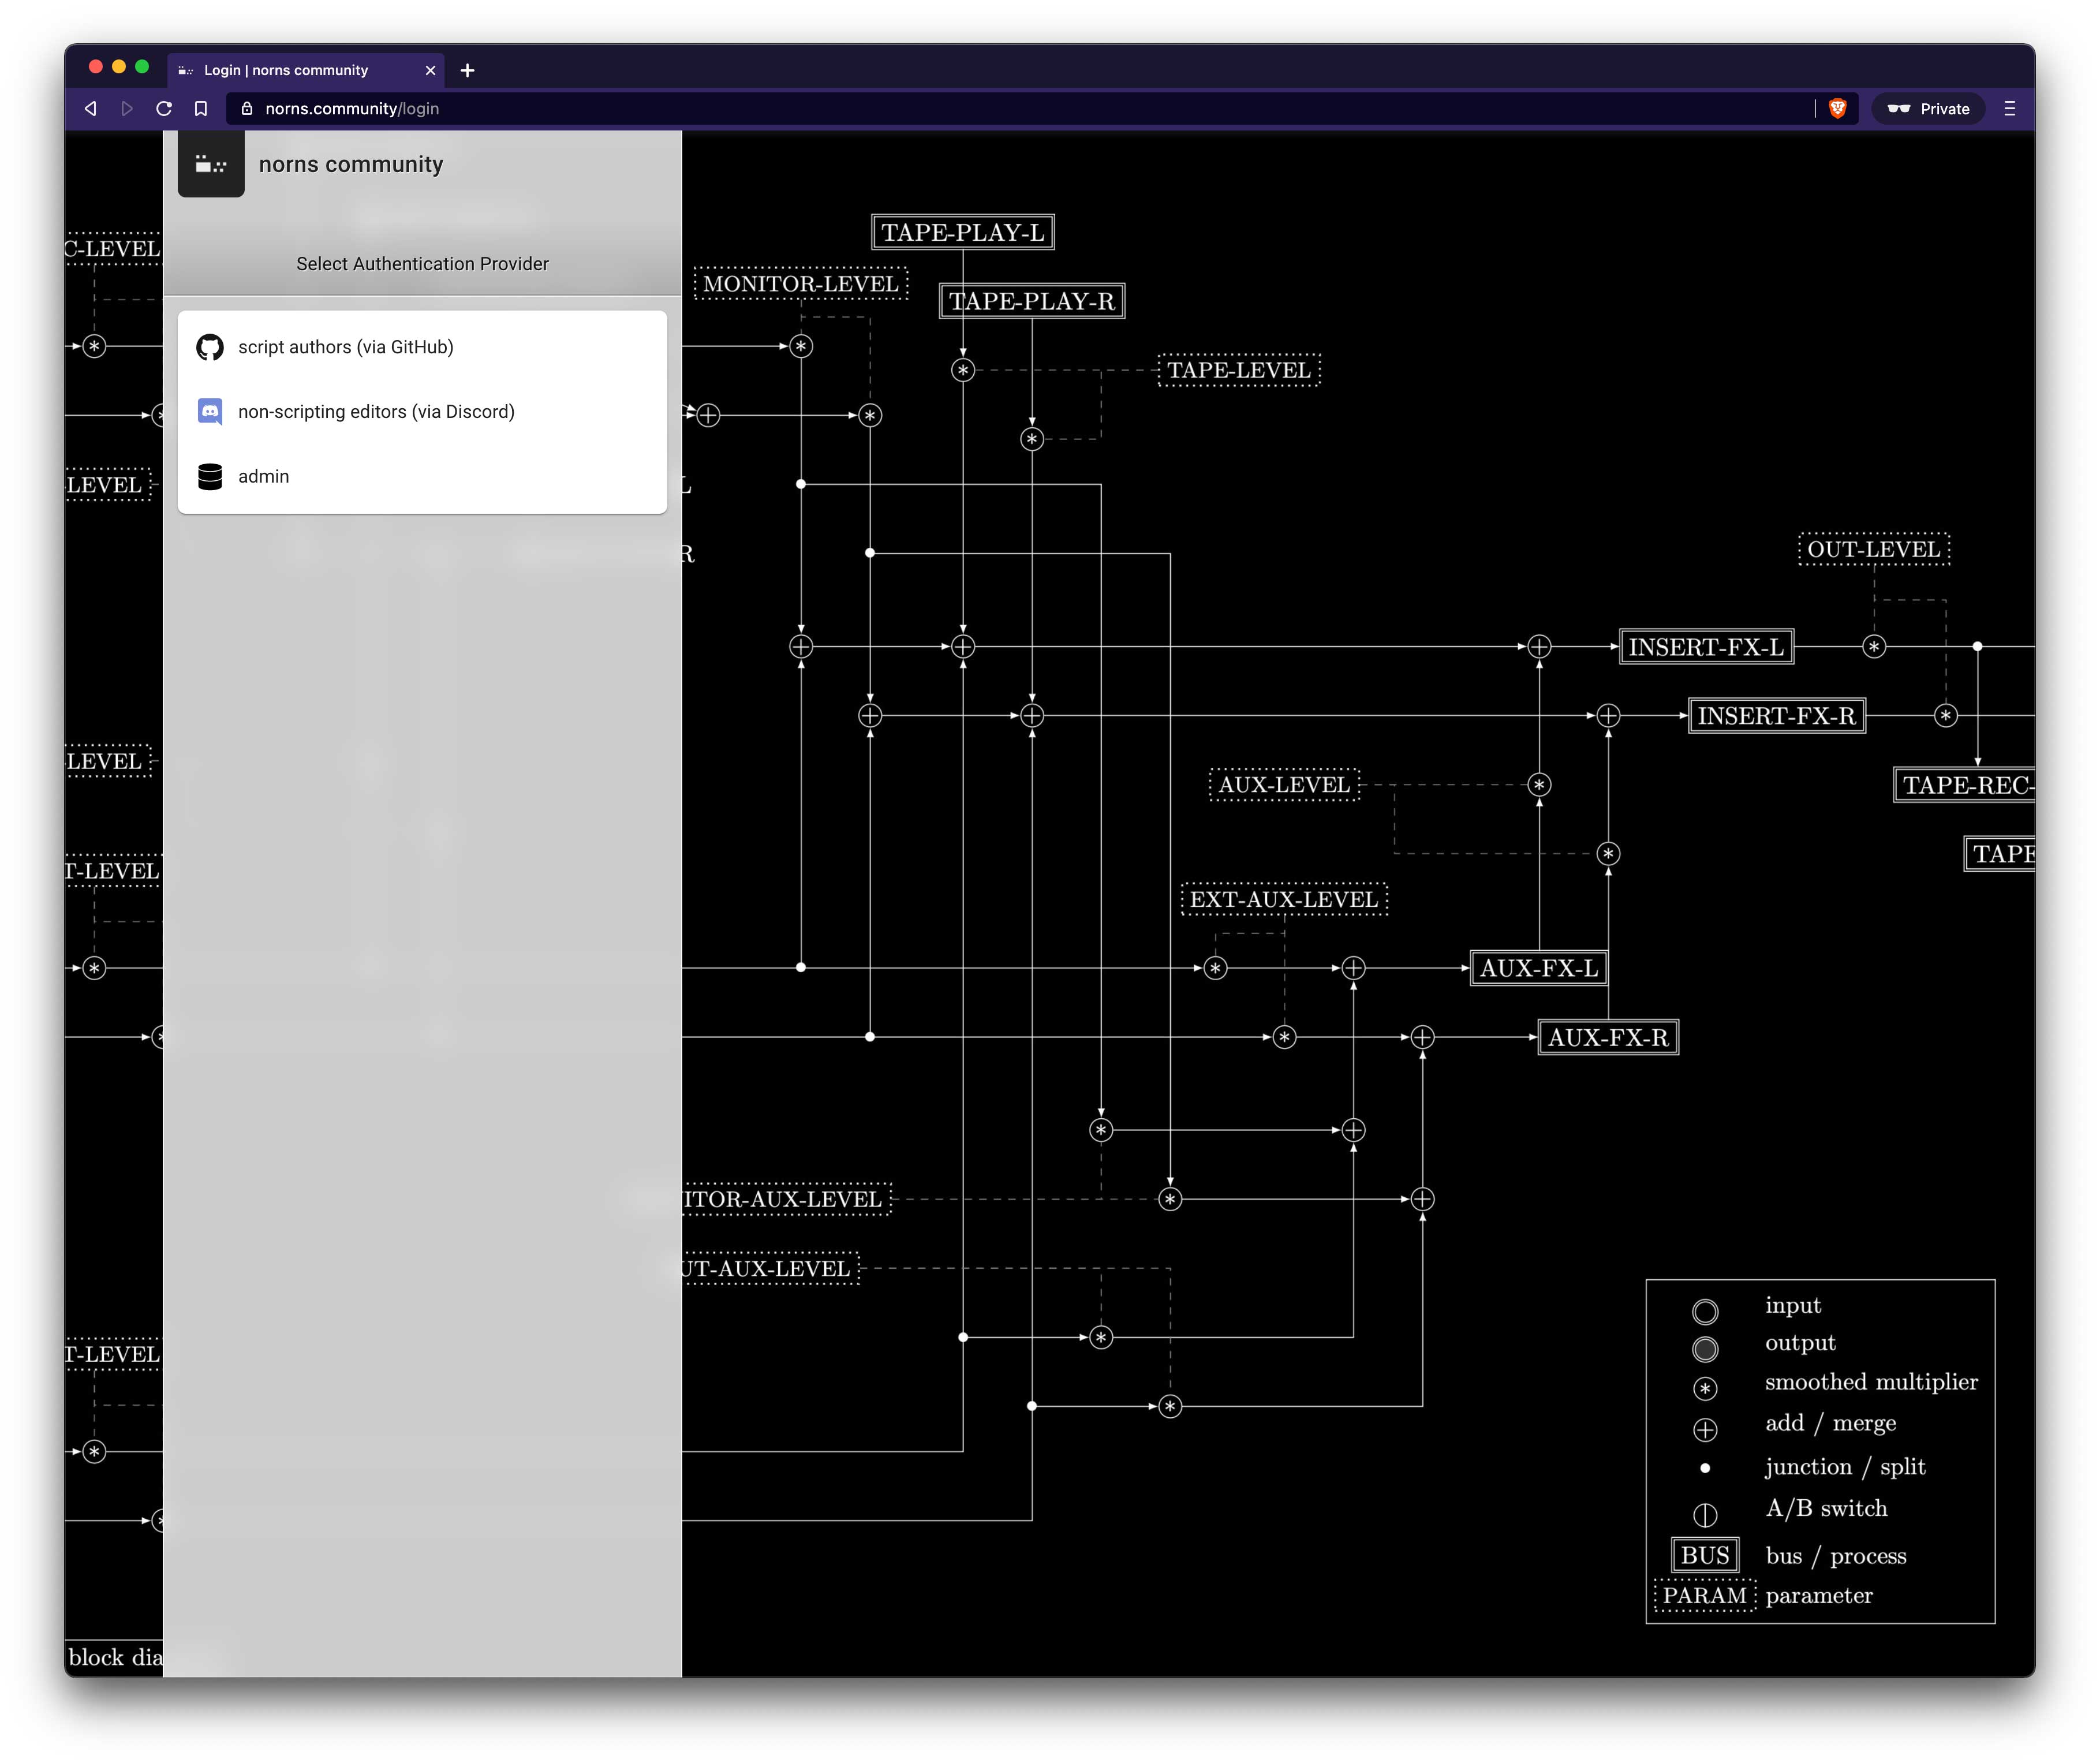Click the norns community logo icon
This screenshot has height=1763, width=2100.
click(211, 164)
